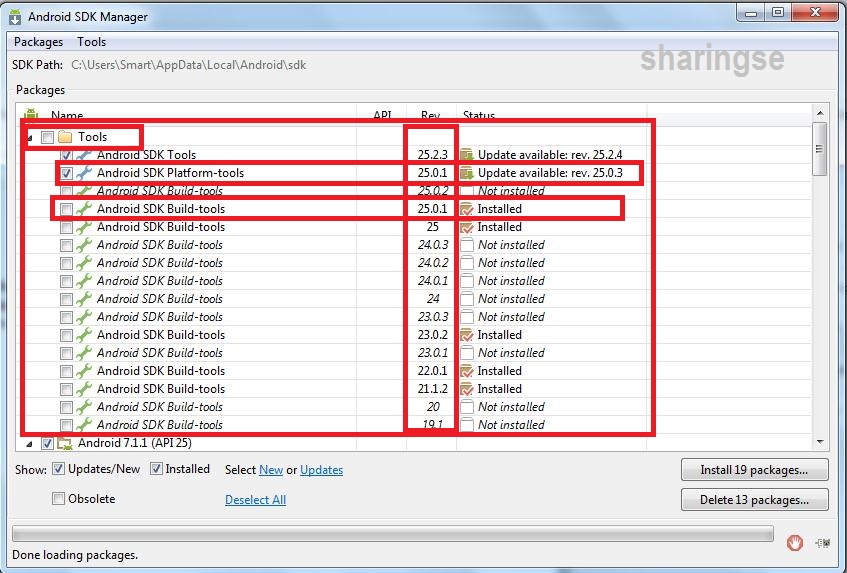Check Android SDK Build-tools 25.0.1 checkbox
This screenshot has height=573, width=847.
point(66,209)
